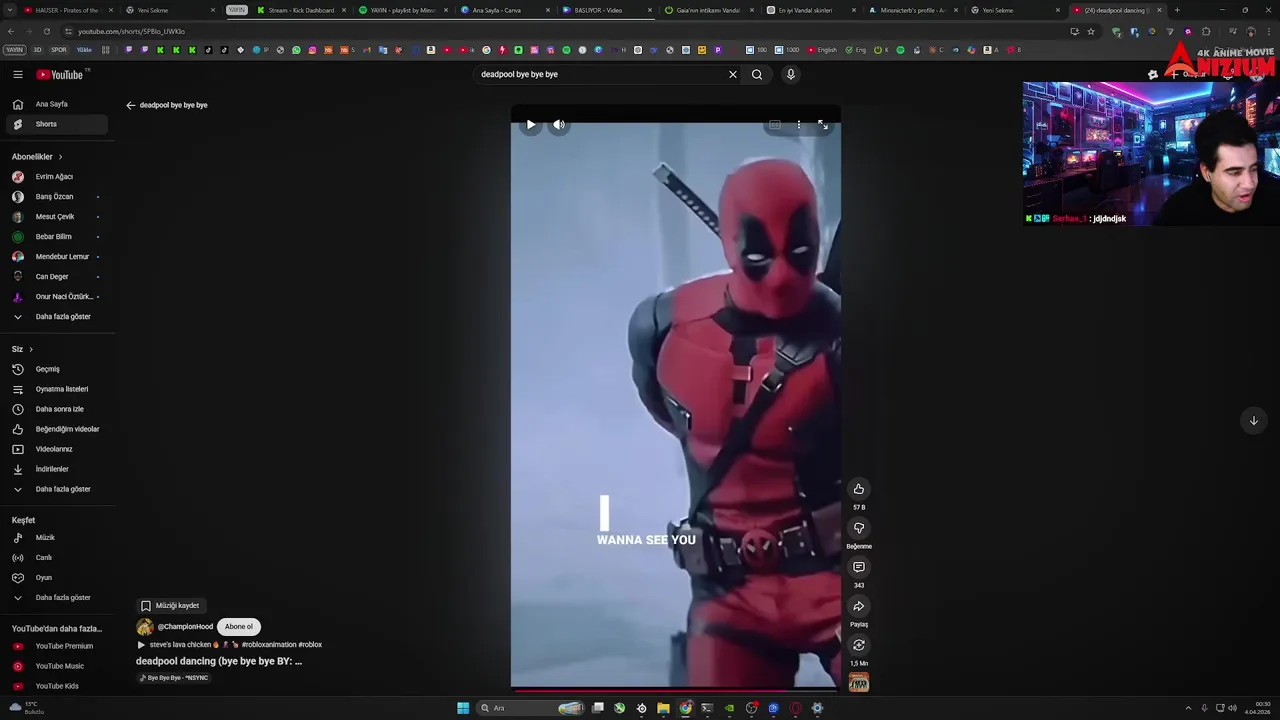Image resolution: width=1280 pixels, height=720 pixels.
Task: Play the Deadpool short
Action: (531, 125)
